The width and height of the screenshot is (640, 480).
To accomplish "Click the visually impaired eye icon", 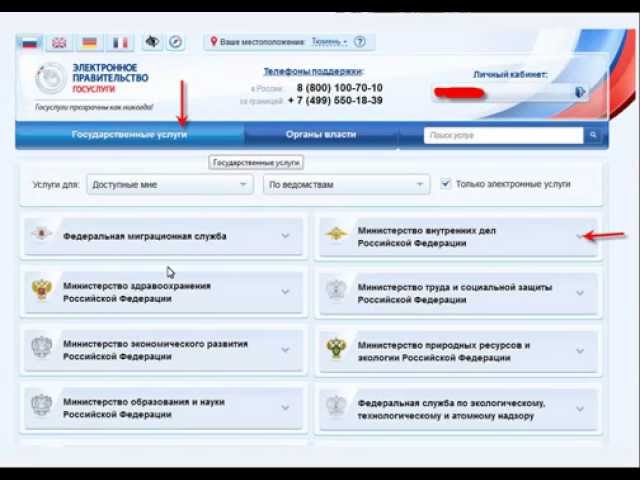I will tap(152, 42).
